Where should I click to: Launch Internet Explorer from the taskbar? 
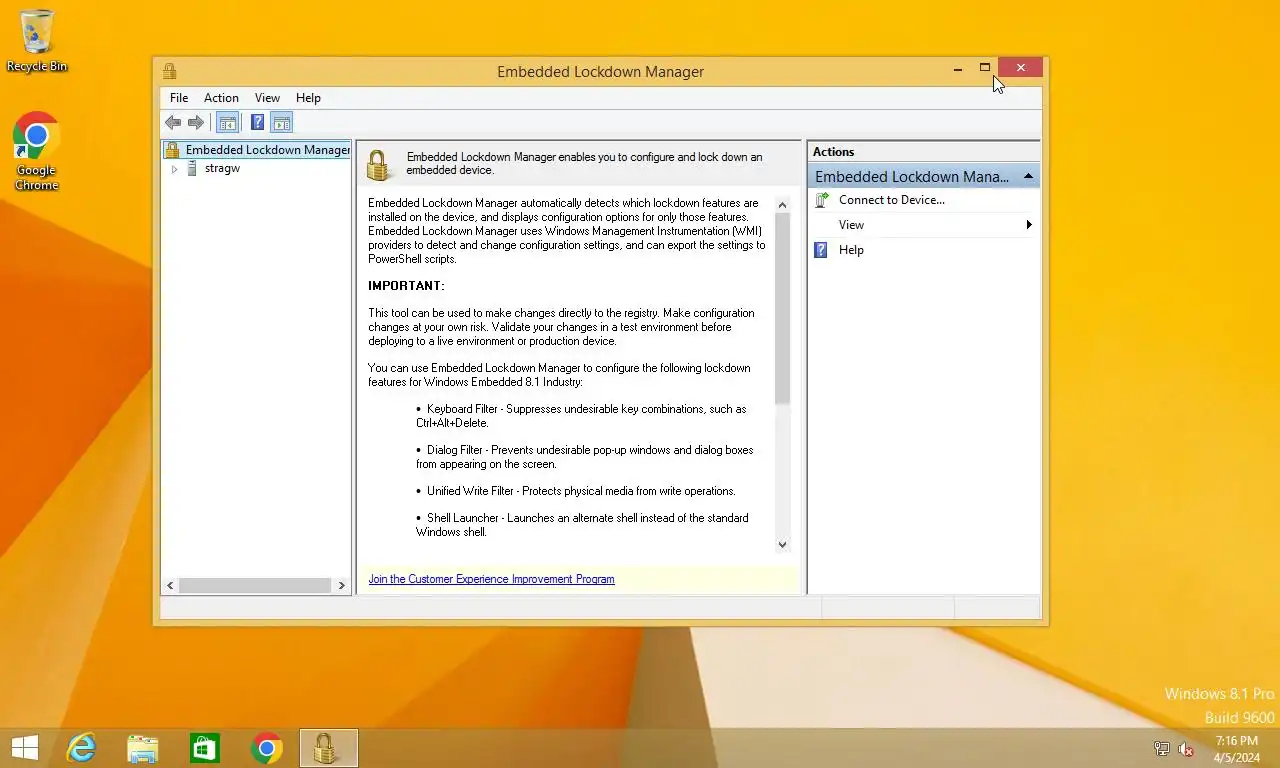click(81, 748)
